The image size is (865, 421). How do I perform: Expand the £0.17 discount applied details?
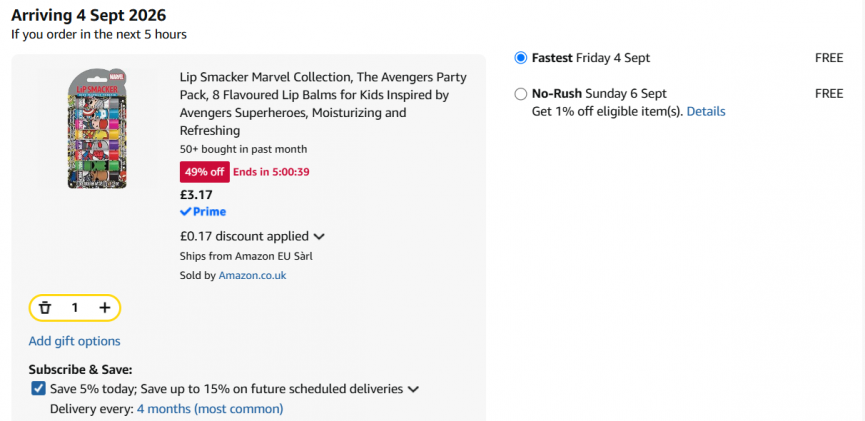pyautogui.click(x=253, y=237)
